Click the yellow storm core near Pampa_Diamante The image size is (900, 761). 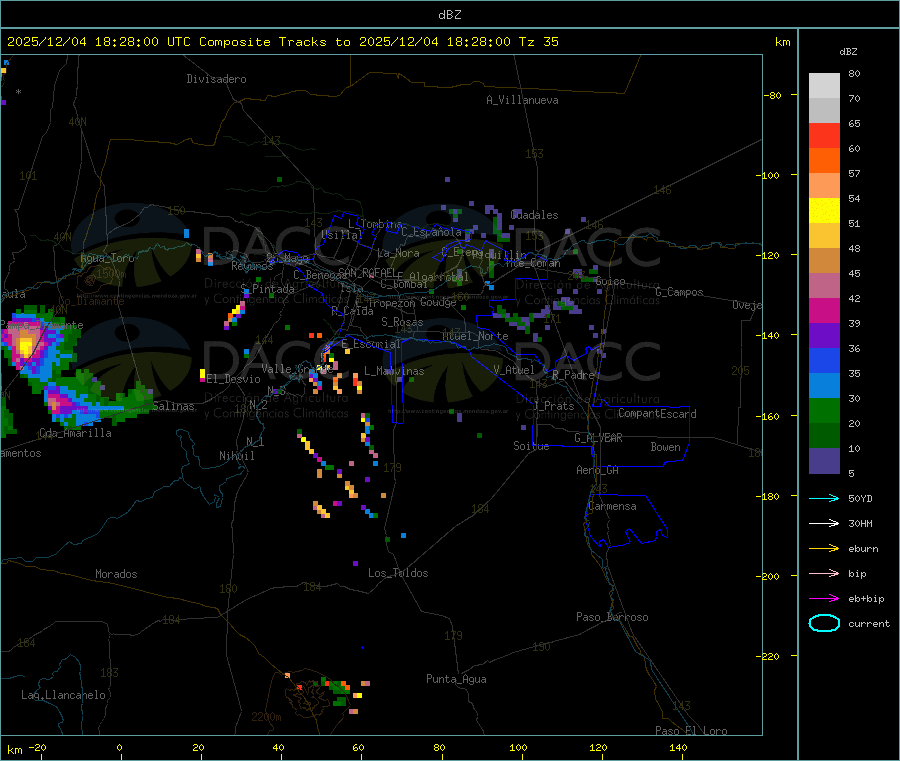pyautogui.click(x=25, y=345)
